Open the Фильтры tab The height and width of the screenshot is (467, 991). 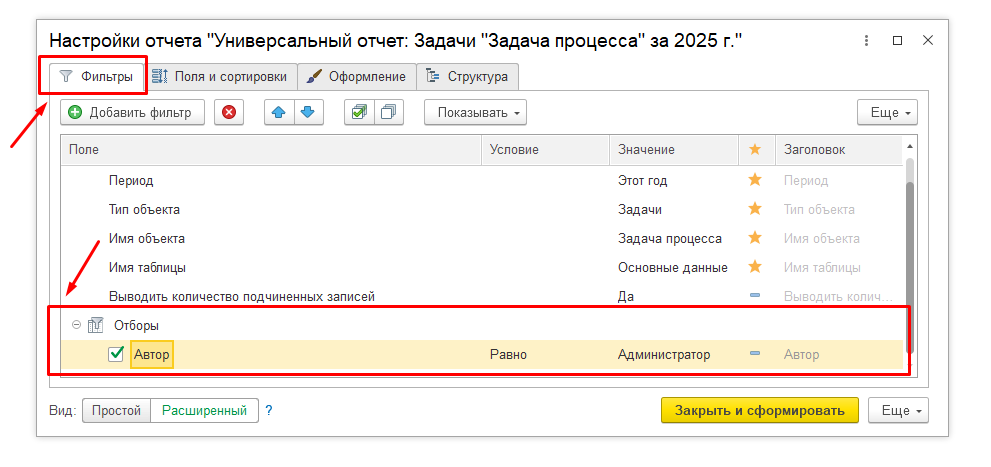tap(97, 77)
